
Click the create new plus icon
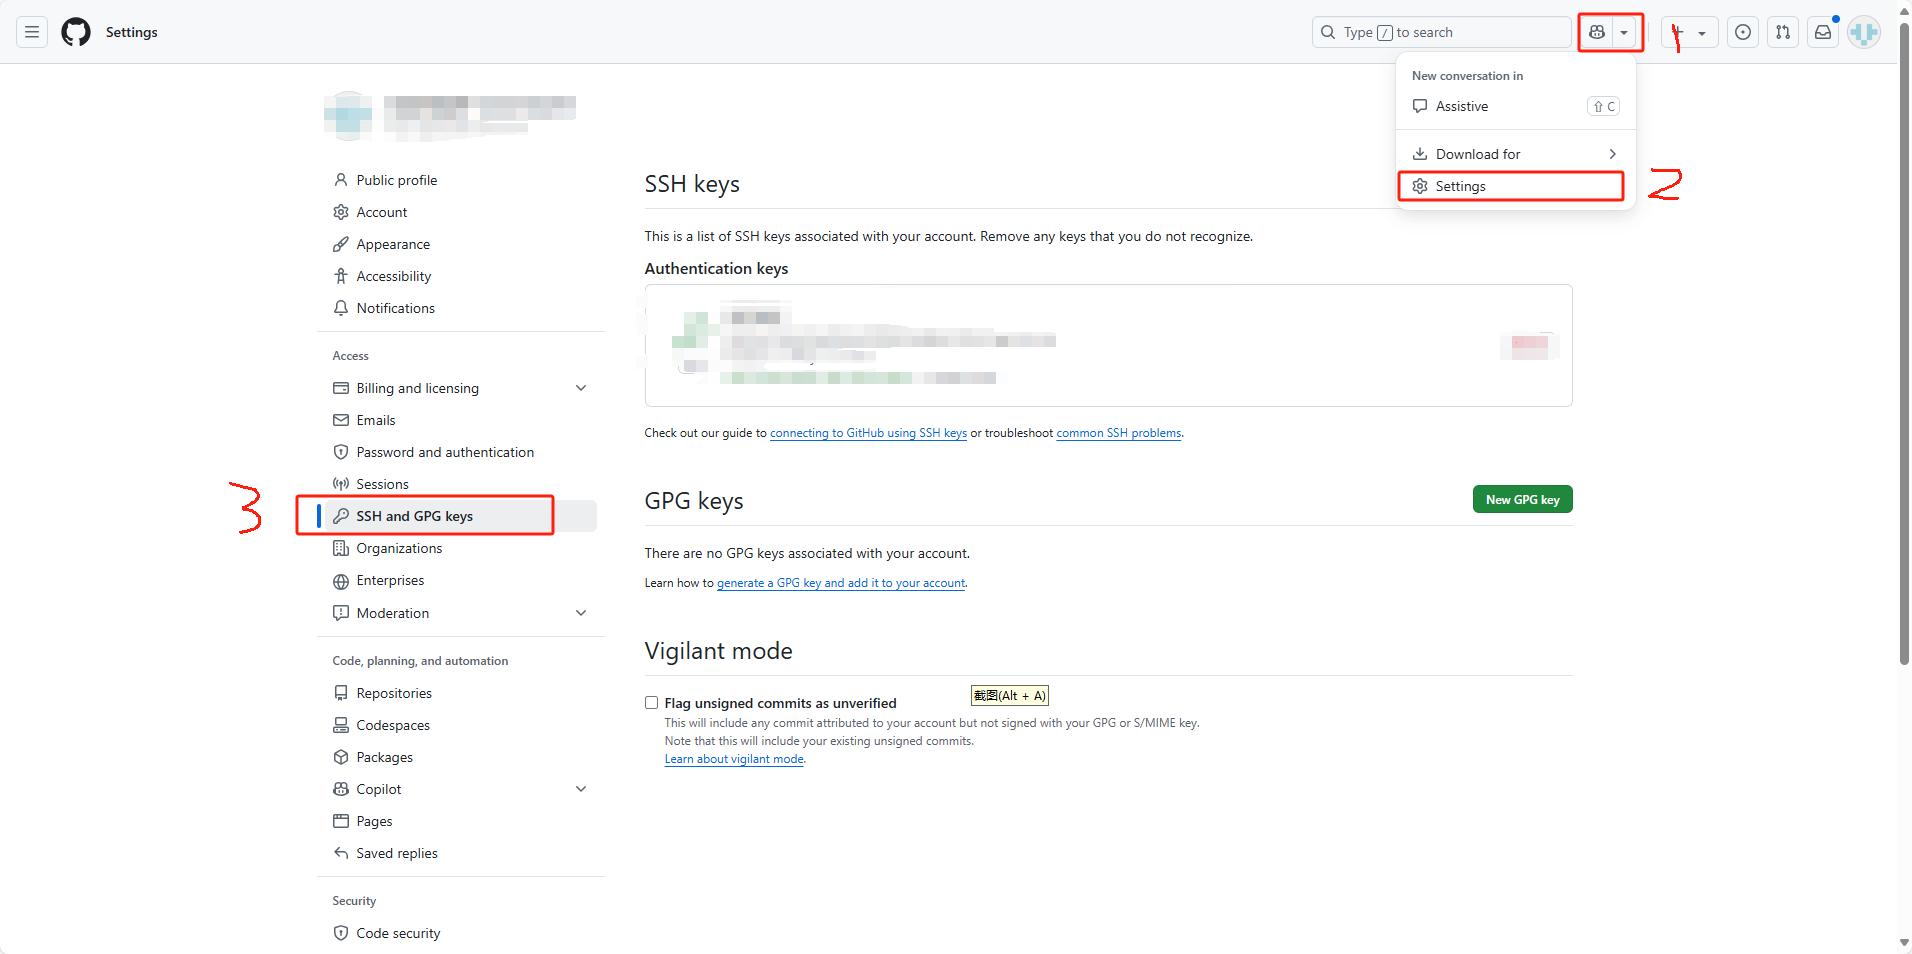(1684, 32)
